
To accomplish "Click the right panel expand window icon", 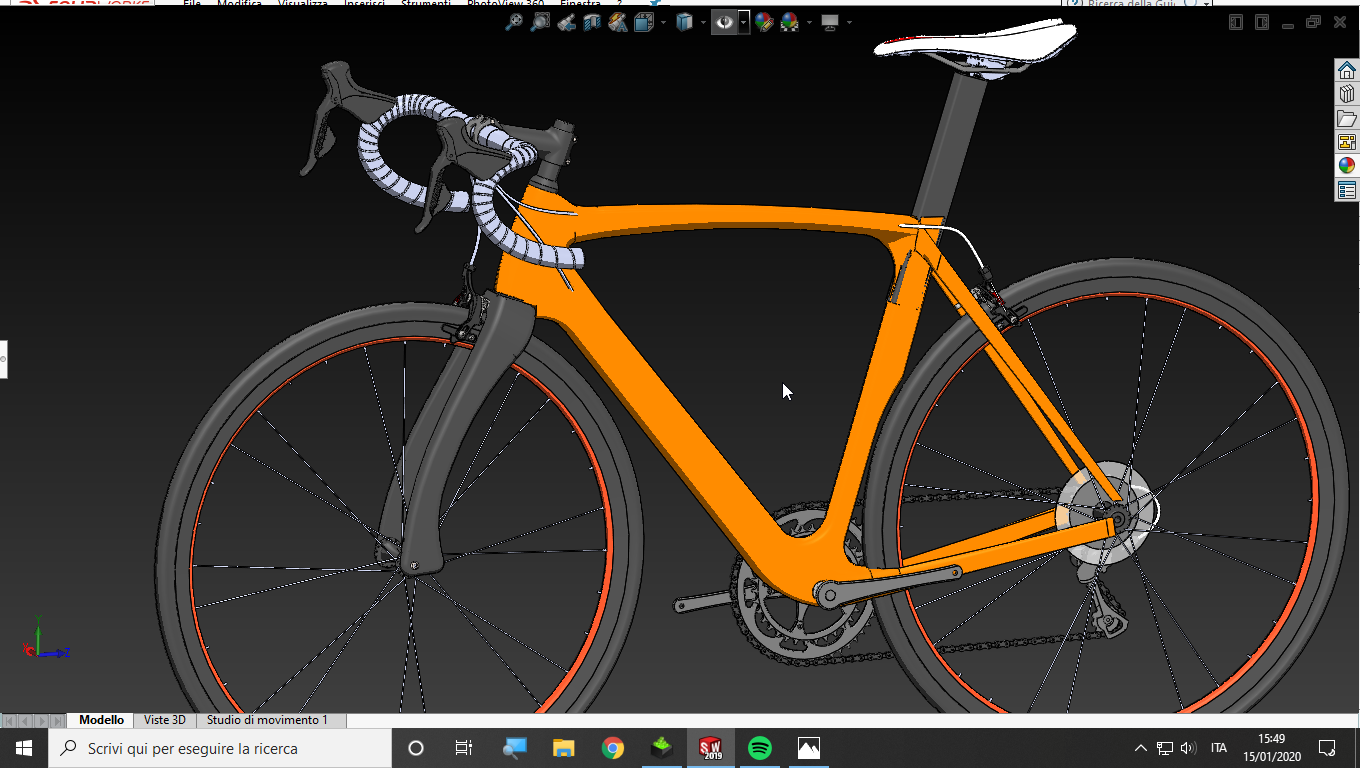I will pyautogui.click(x=1262, y=22).
